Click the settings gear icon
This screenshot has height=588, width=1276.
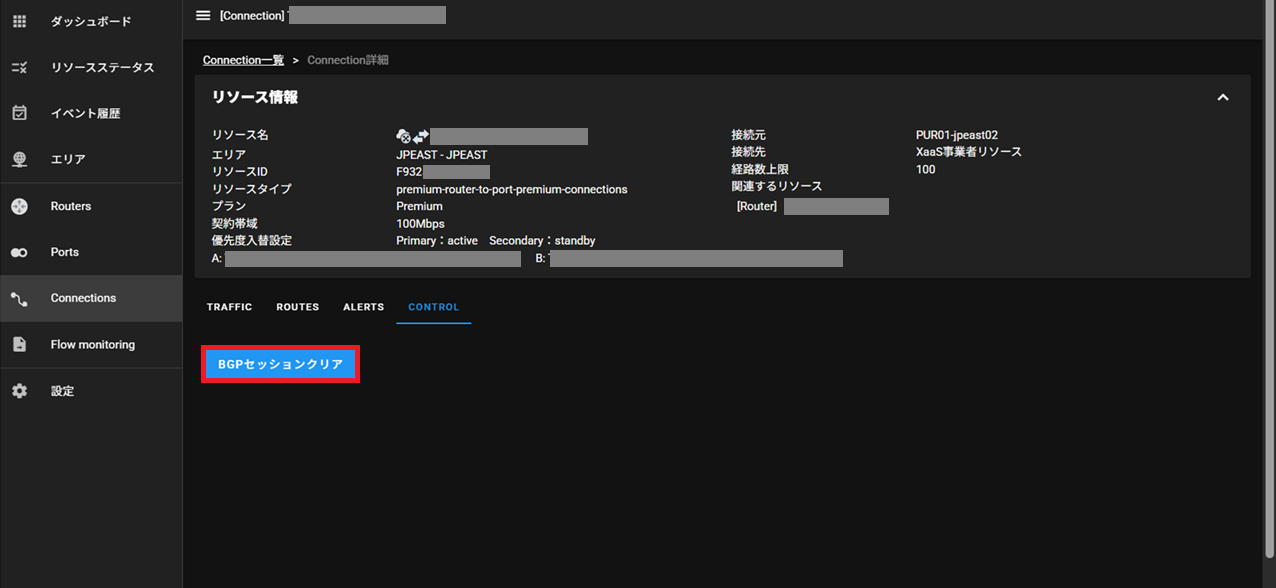coord(19,391)
